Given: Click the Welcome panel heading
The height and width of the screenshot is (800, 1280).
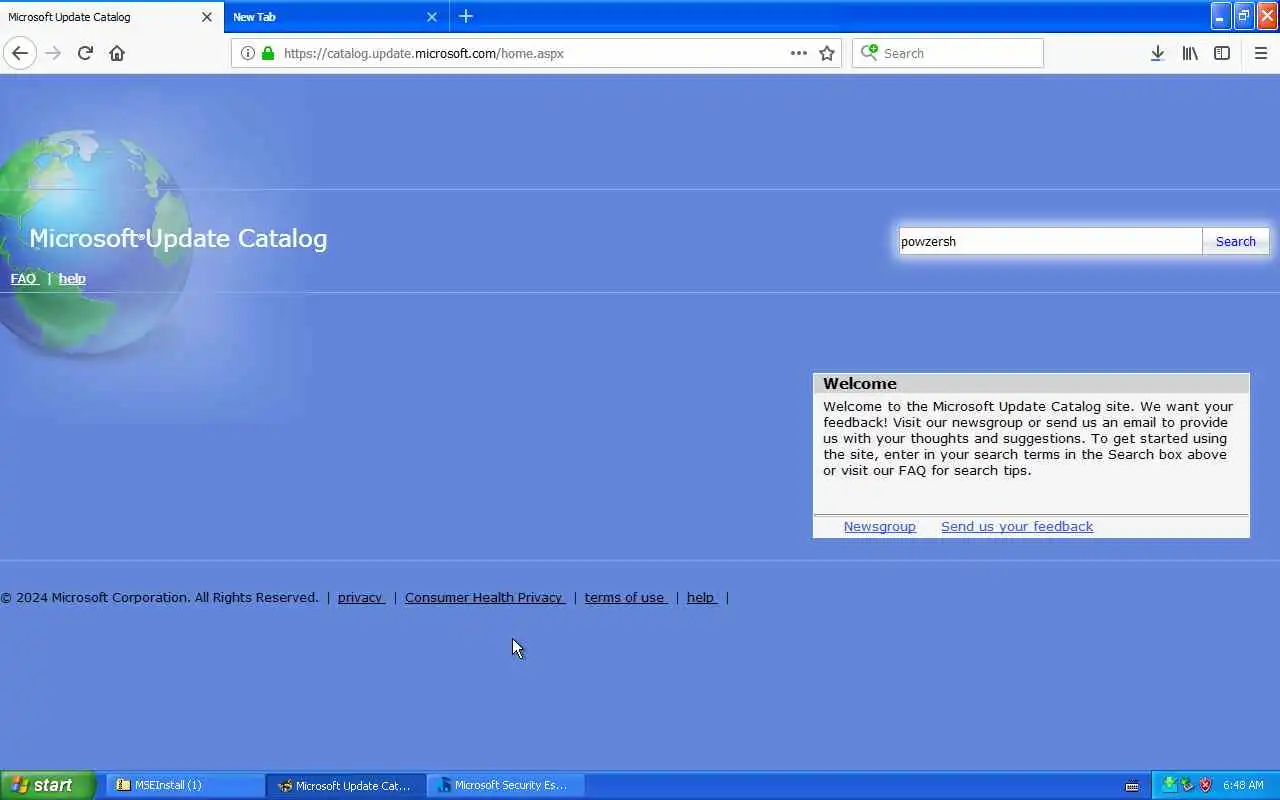Looking at the screenshot, I should pyautogui.click(x=860, y=383).
